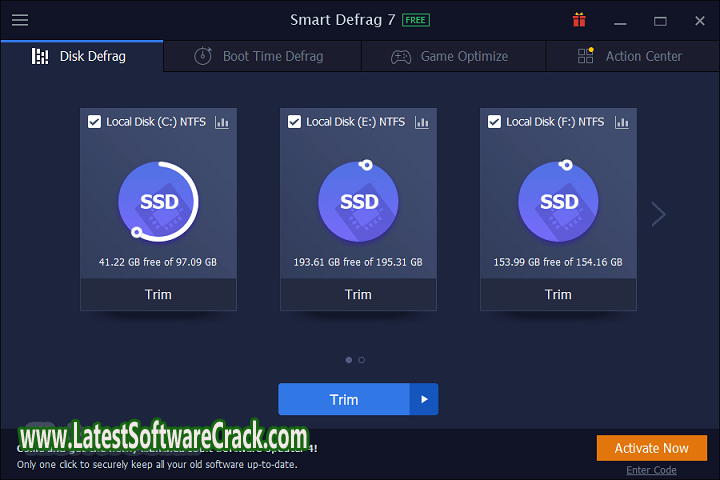Click the red gift box icon

coord(579,20)
